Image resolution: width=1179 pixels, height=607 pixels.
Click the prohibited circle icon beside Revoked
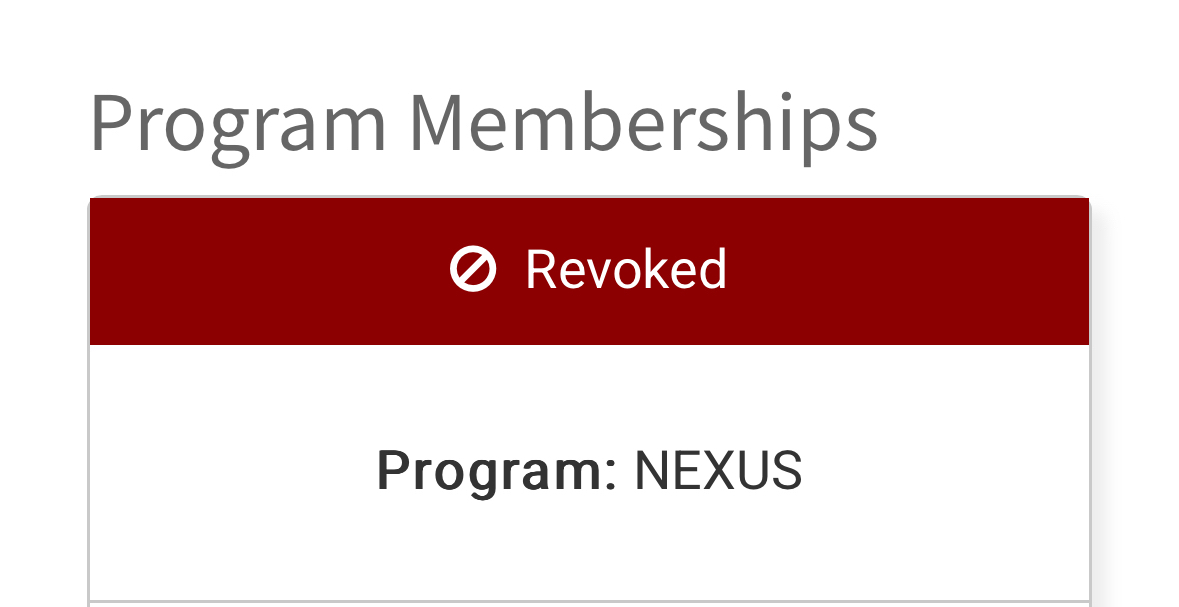[472, 270]
